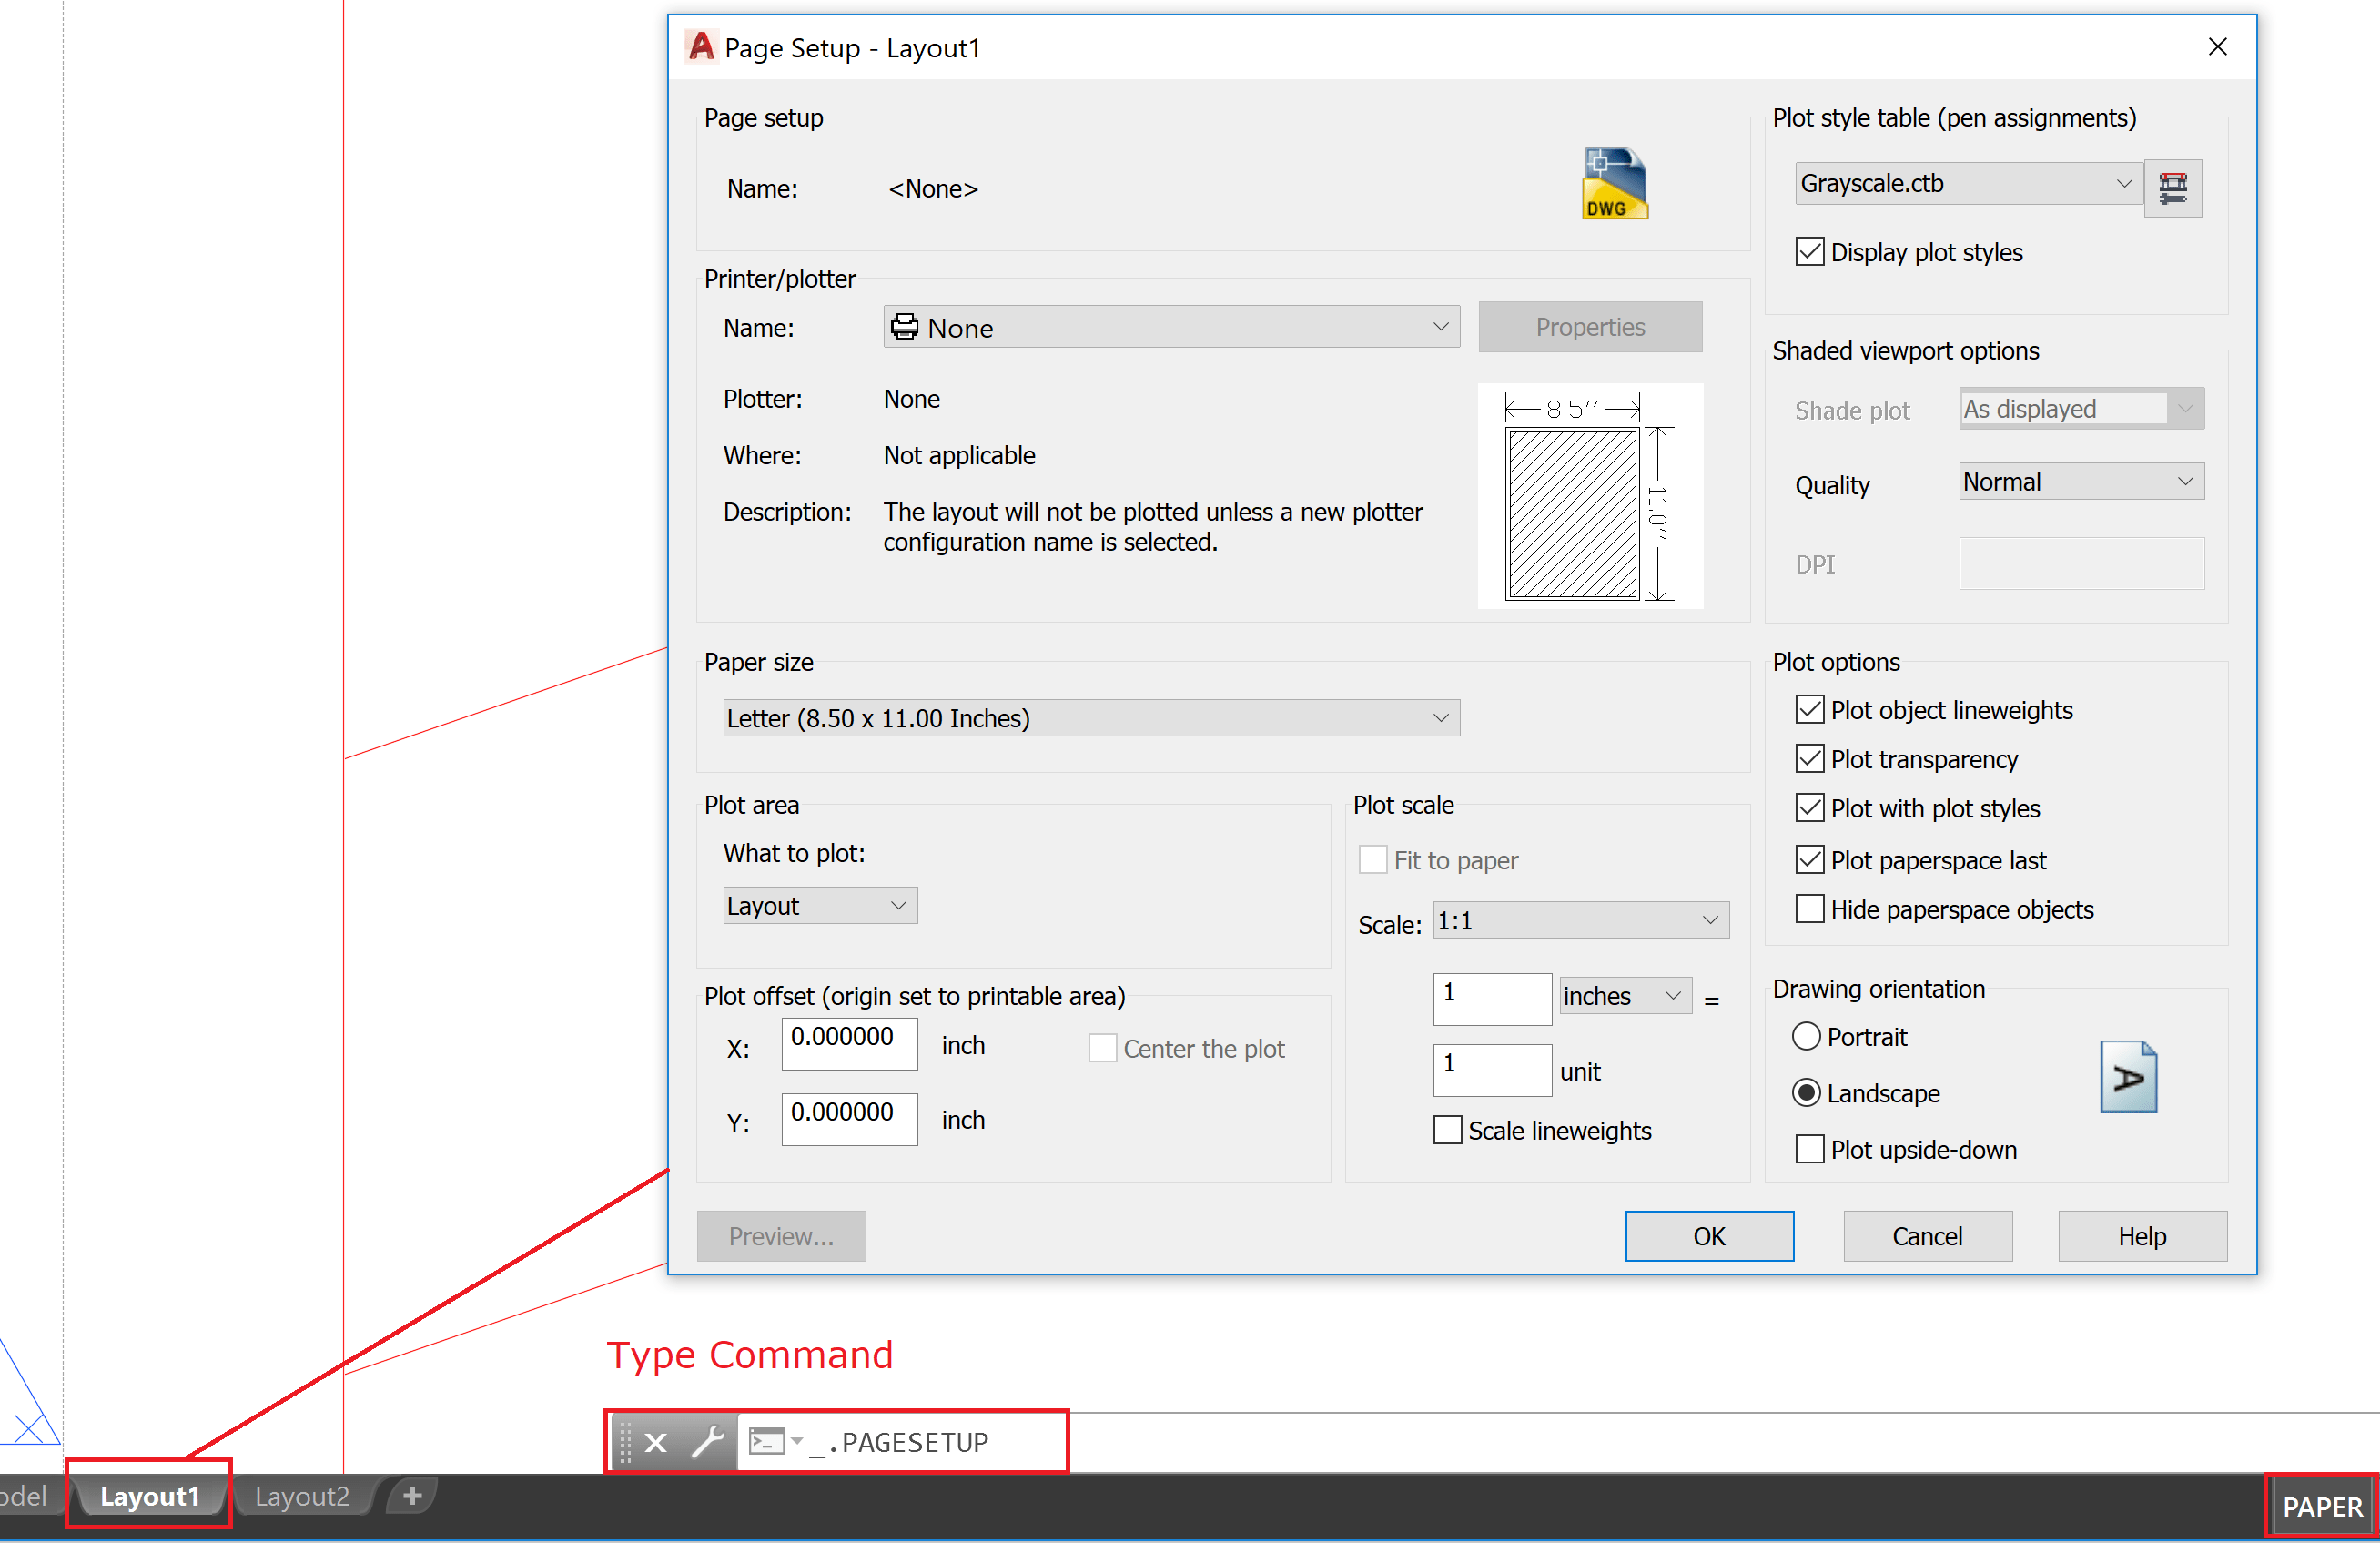The width and height of the screenshot is (2380, 1543).
Task: Close the command line with the X icon
Action: pyautogui.click(x=655, y=1441)
